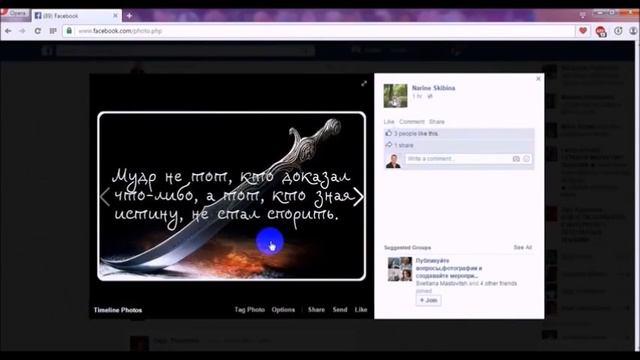640x360 pixels.
Task: Open Narine Skibina's profile name link
Action: (x=433, y=88)
